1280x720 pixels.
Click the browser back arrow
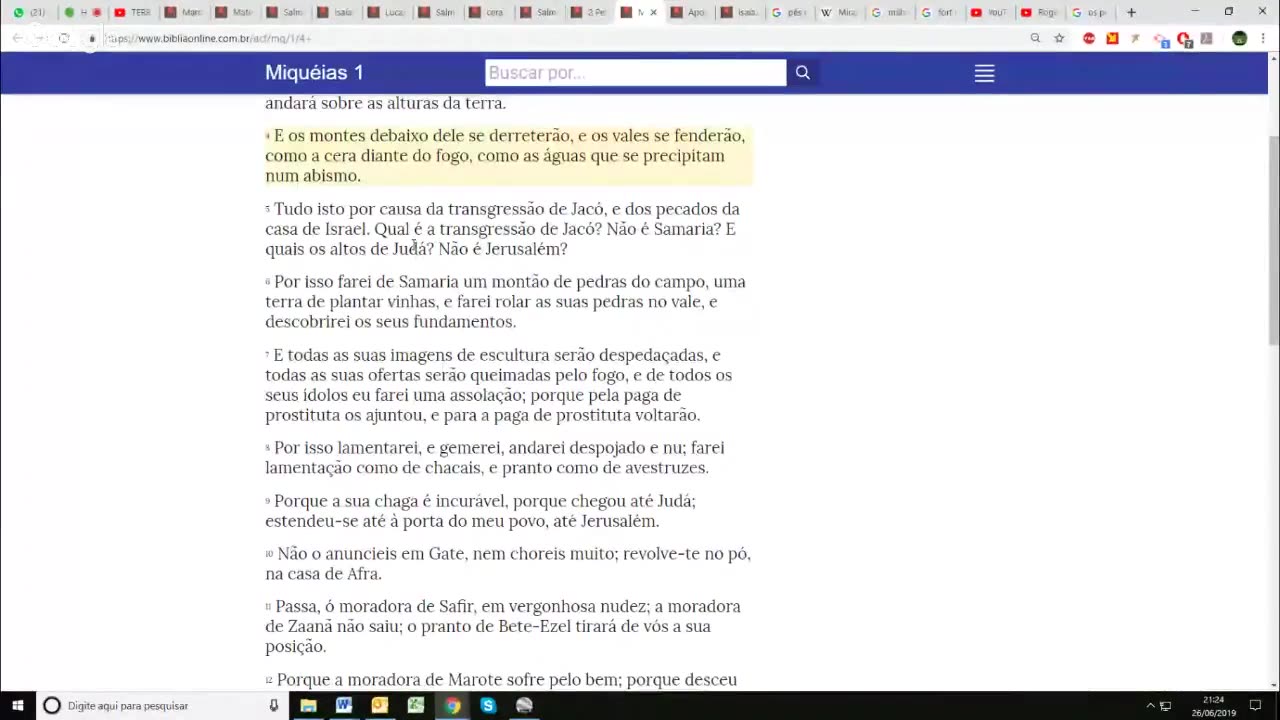click(x=17, y=38)
